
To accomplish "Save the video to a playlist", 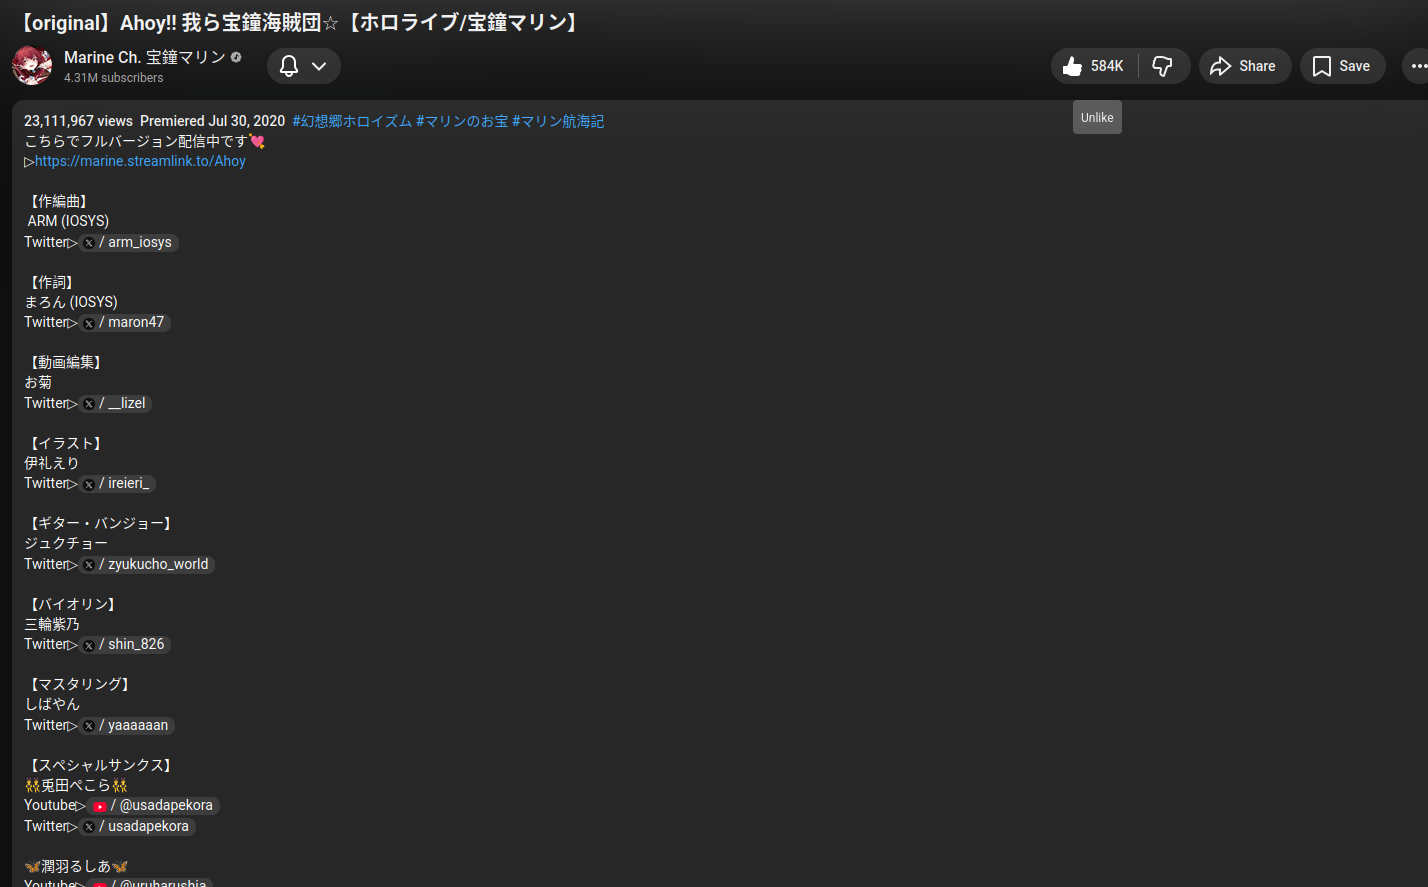I will [x=1342, y=66].
